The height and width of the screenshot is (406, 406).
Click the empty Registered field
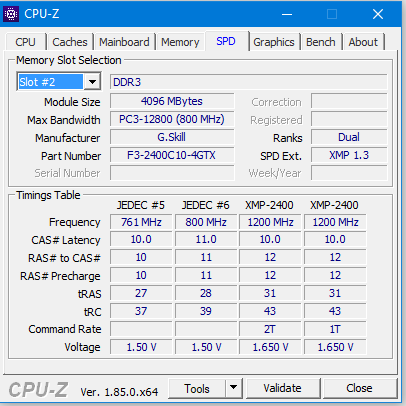tap(349, 119)
